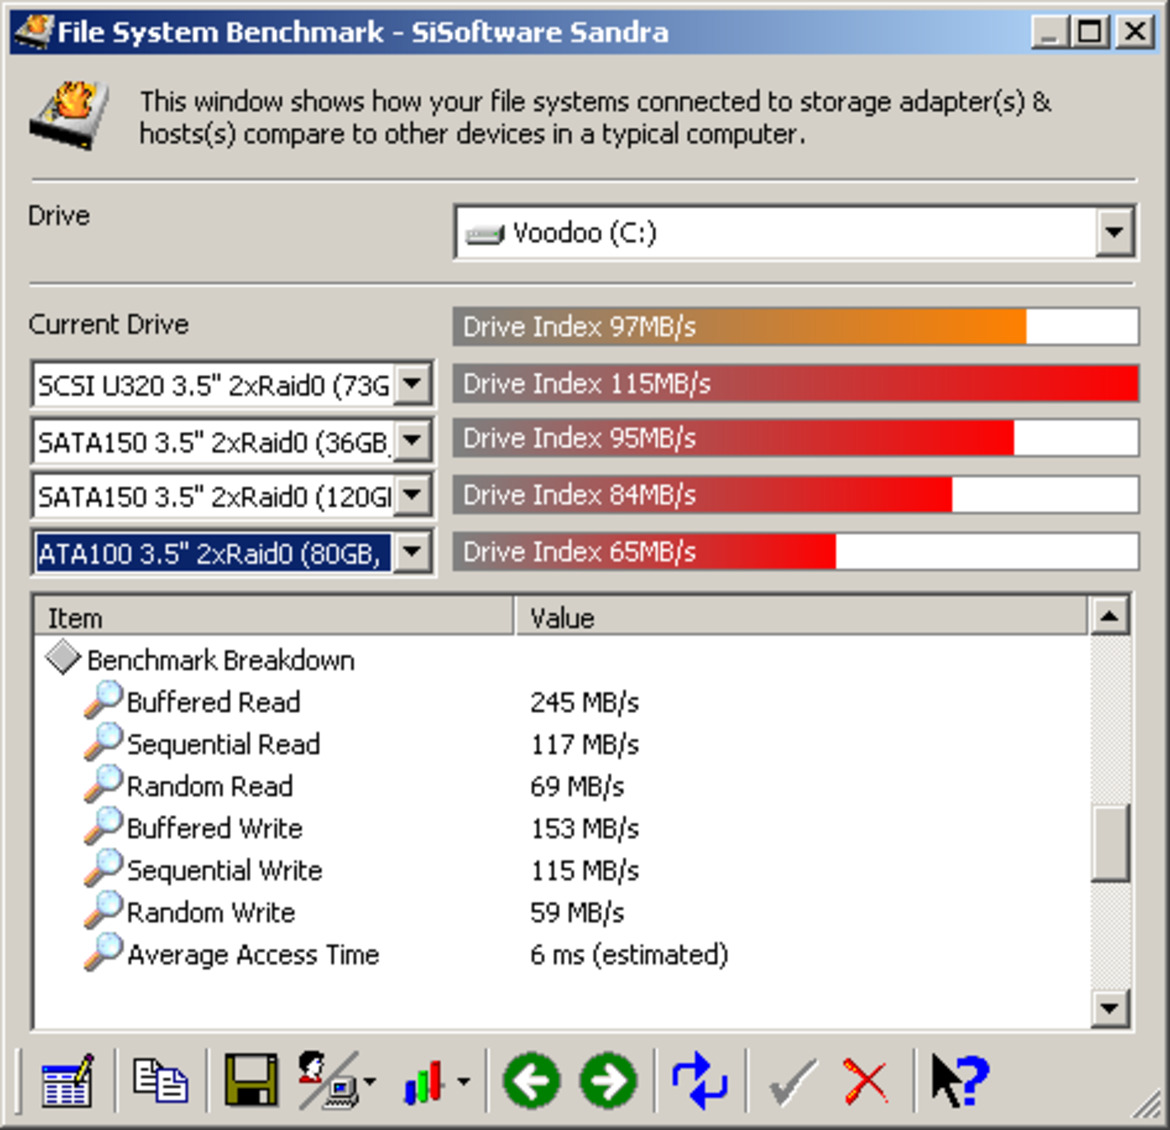The height and width of the screenshot is (1130, 1170).
Task: Click the 6 ms (estimated) value
Action: coord(629,955)
